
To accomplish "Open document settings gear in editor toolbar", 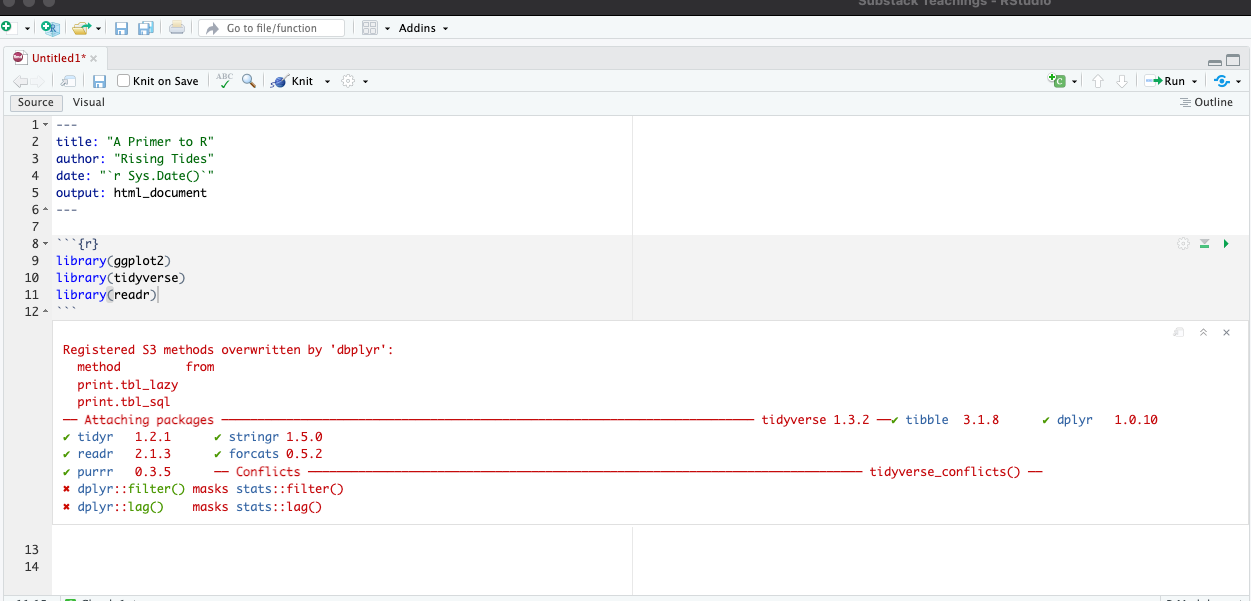I will 349,81.
